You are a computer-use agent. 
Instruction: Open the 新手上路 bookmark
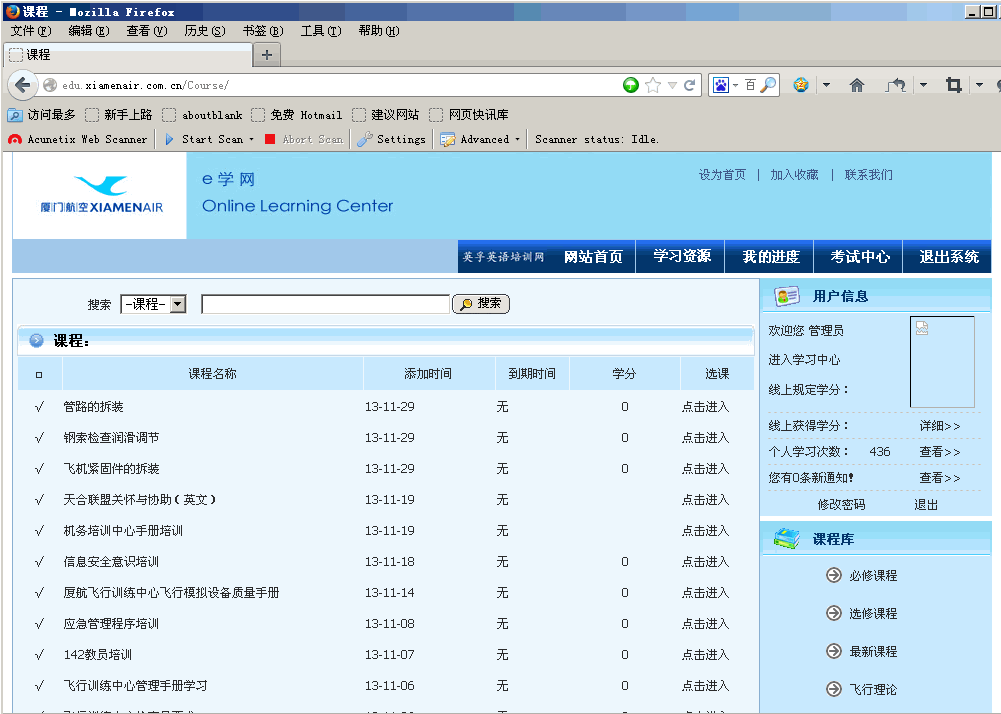coord(119,115)
